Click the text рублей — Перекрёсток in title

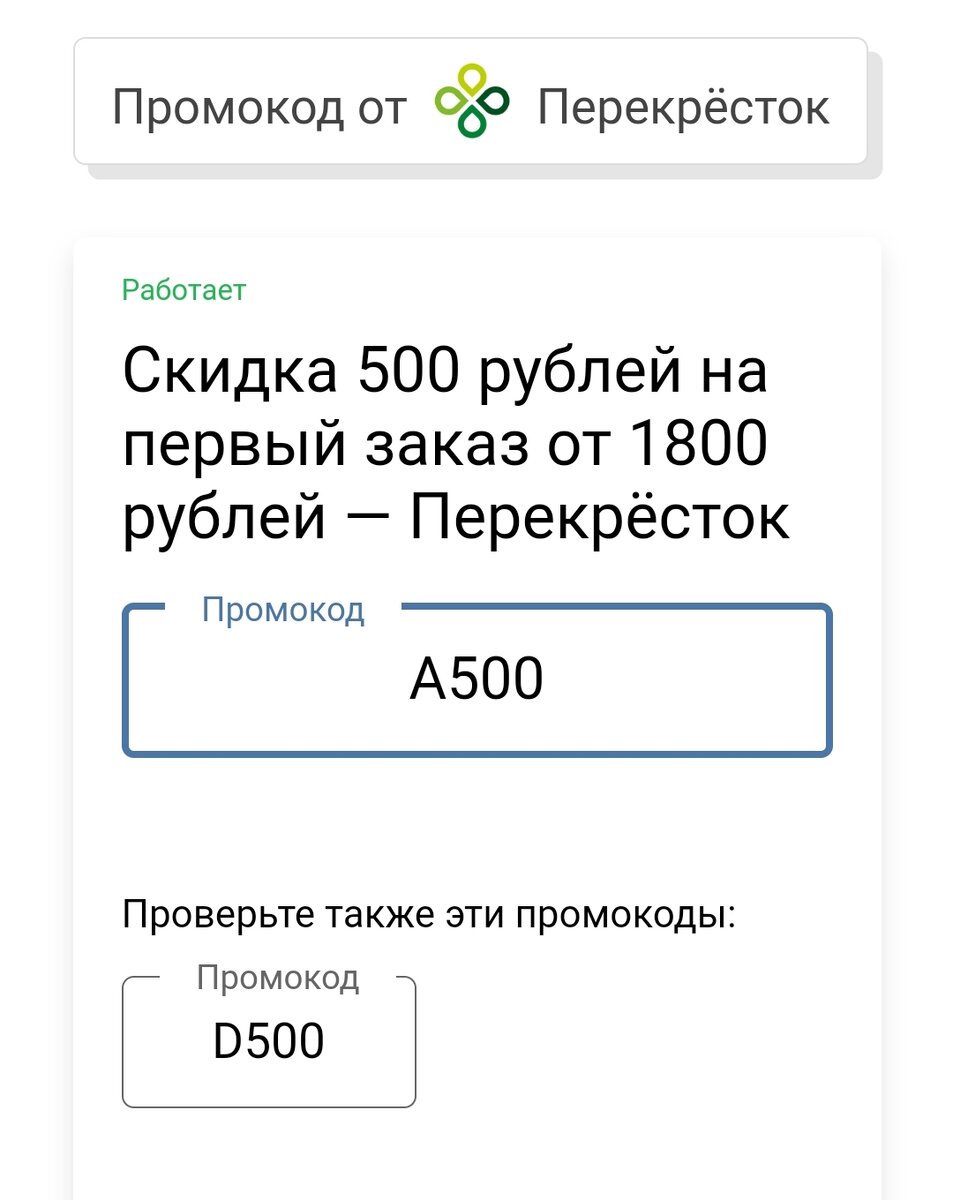pos(456,520)
